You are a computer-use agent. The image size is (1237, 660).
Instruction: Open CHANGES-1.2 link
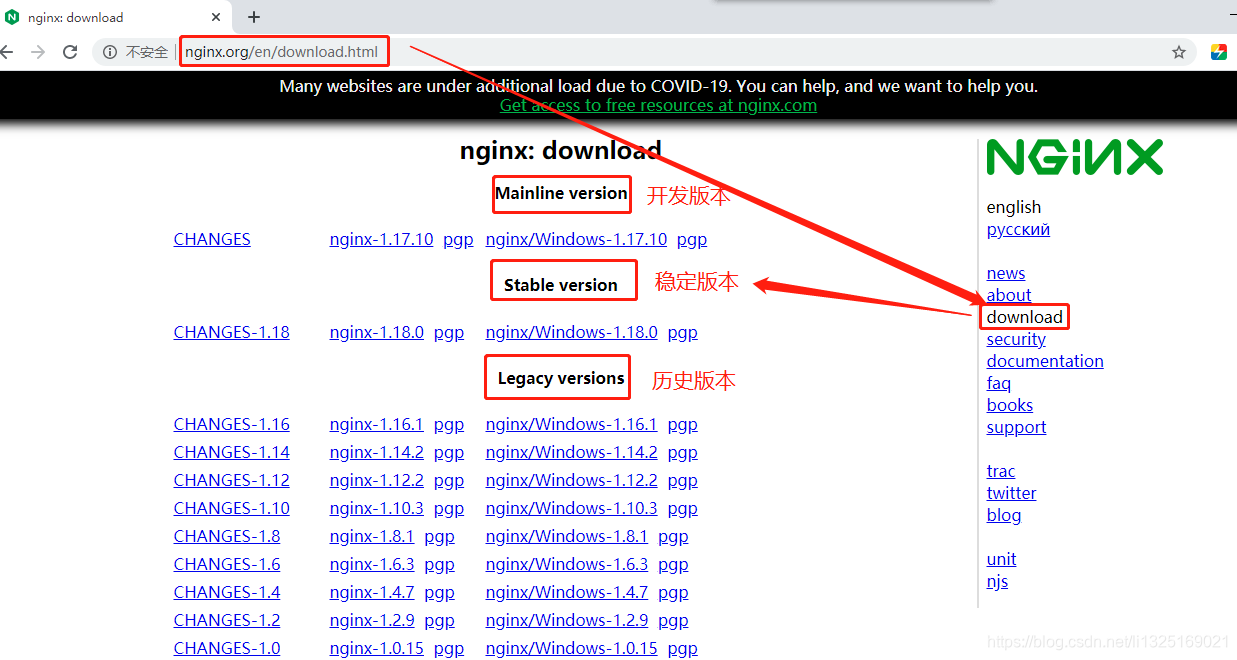[x=227, y=620]
